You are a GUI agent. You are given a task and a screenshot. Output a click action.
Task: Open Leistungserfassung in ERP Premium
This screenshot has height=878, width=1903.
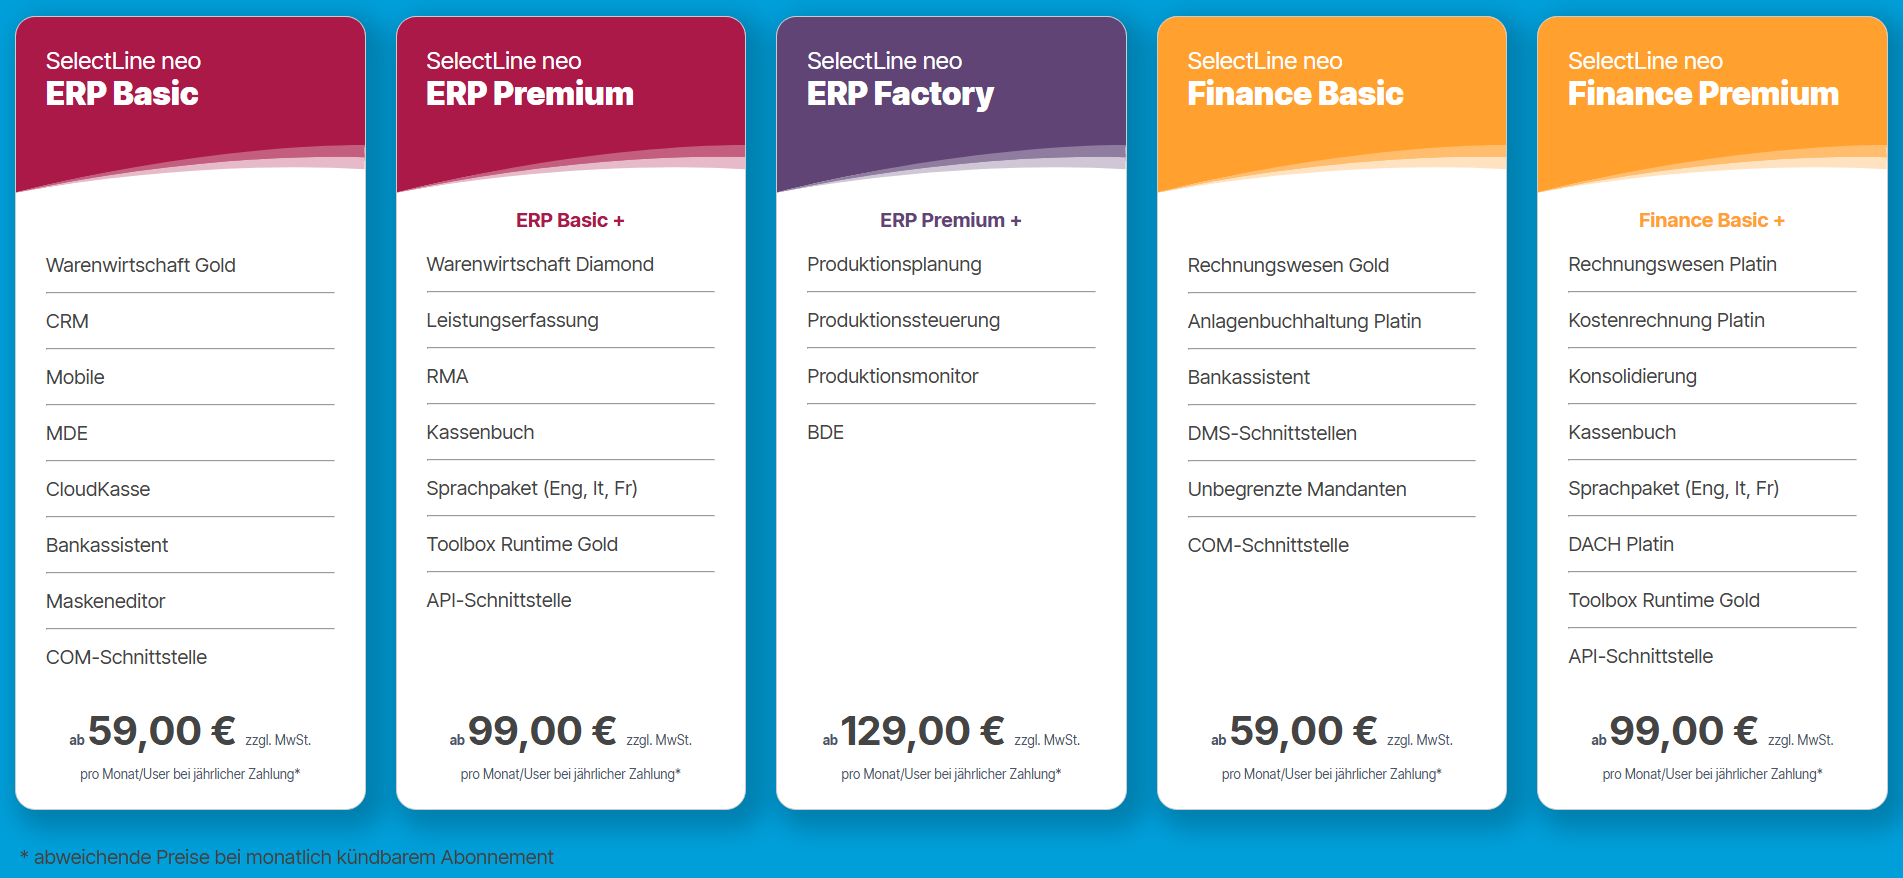pos(512,321)
